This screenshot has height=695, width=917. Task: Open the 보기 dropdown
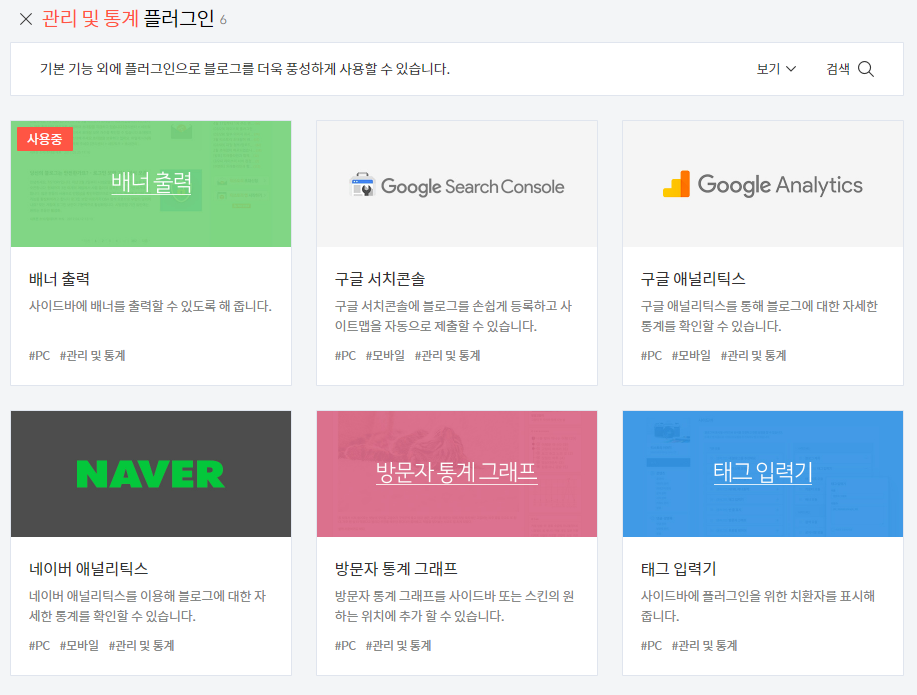(x=776, y=69)
